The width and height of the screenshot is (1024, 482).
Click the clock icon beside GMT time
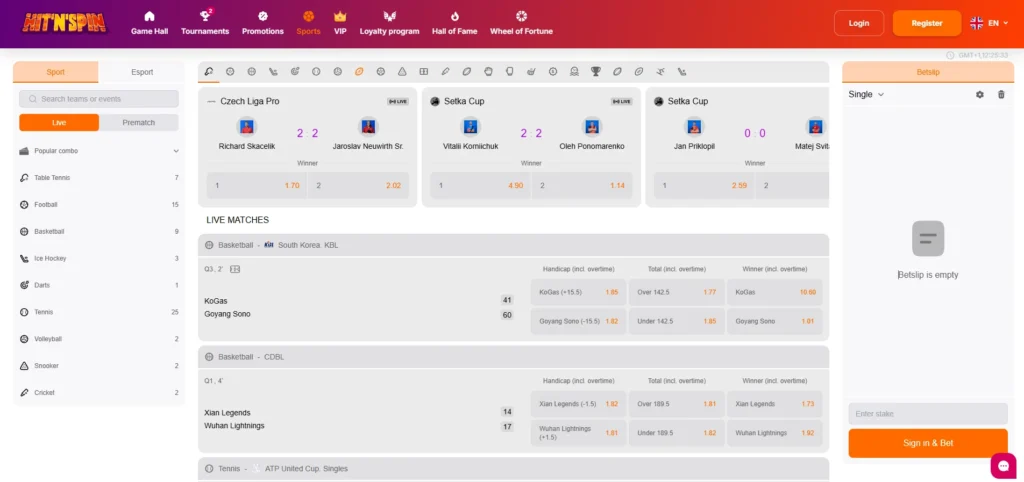point(950,56)
